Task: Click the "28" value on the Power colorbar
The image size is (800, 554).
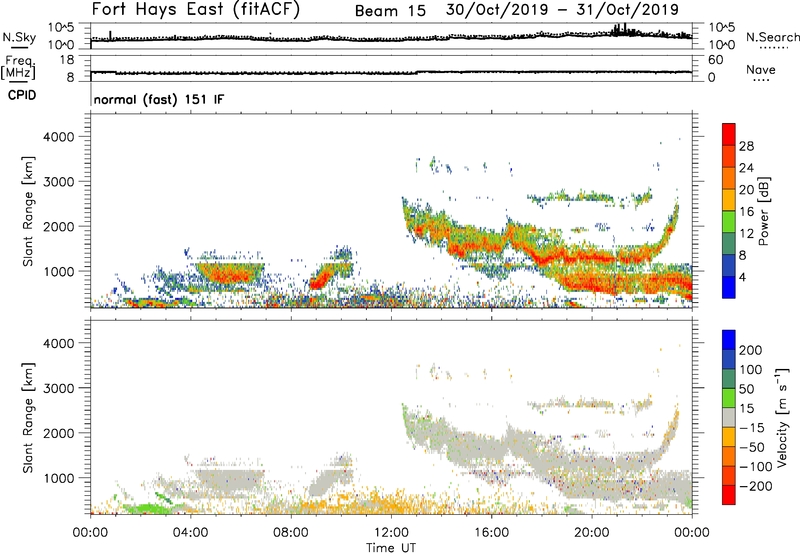Action: coord(746,146)
